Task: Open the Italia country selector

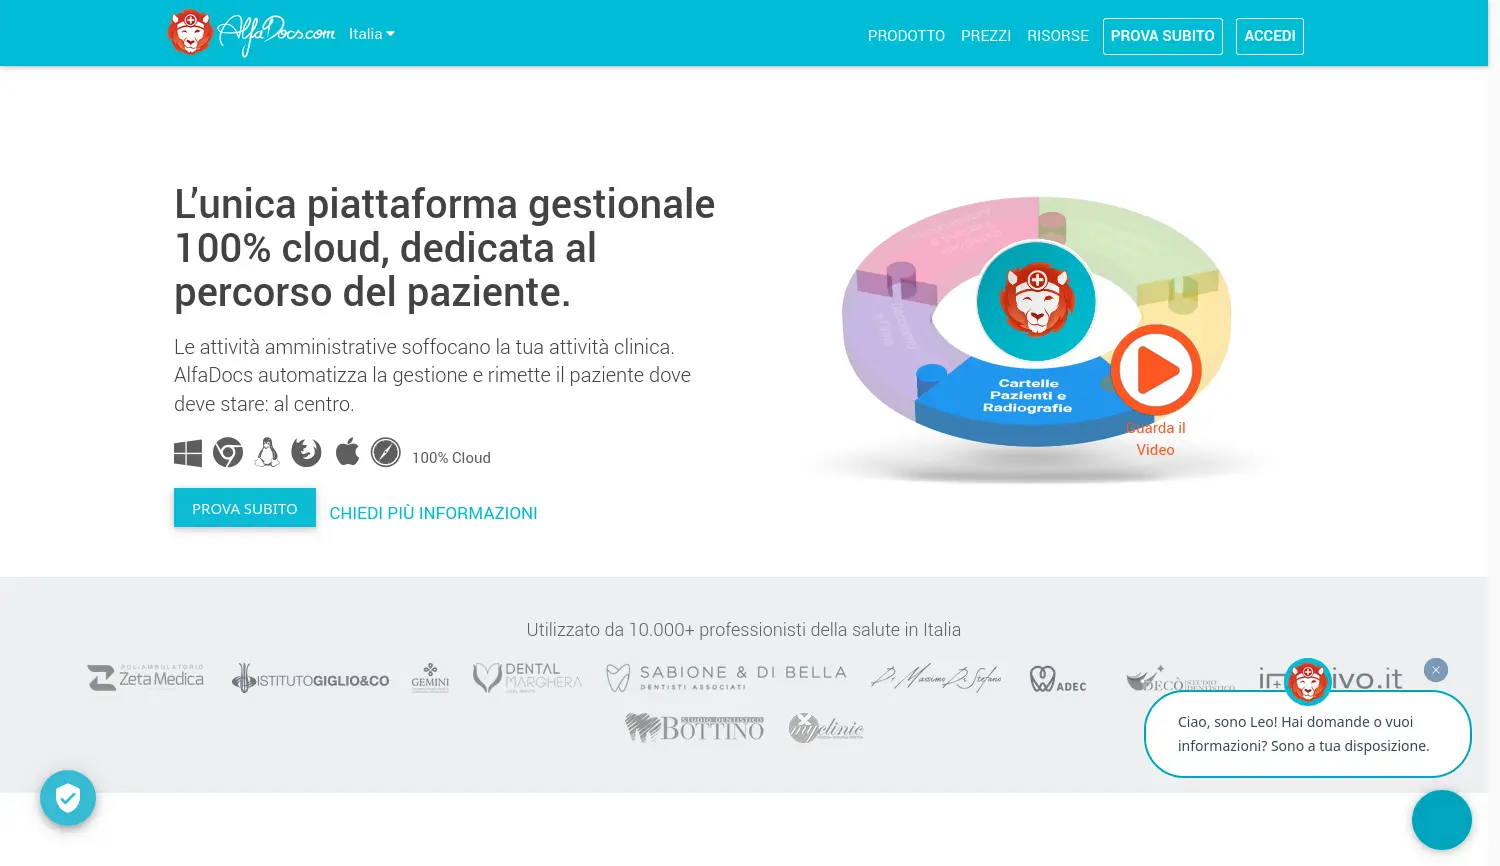Action: coord(371,33)
